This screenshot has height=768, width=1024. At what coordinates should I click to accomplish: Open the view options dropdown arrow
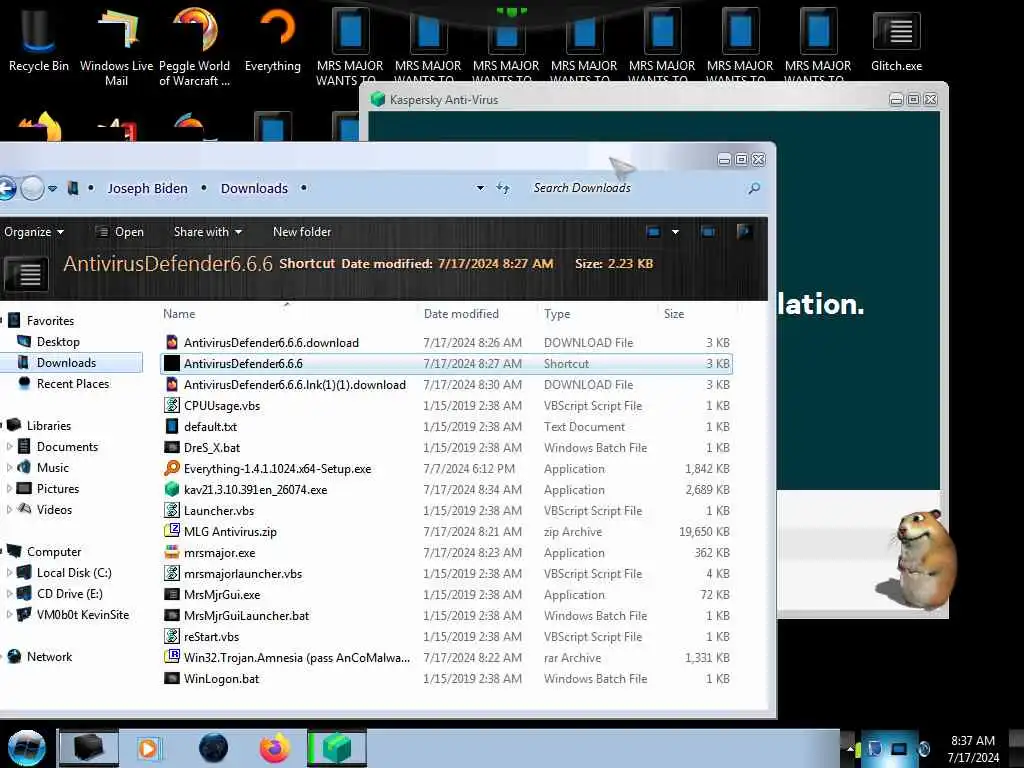[675, 232]
